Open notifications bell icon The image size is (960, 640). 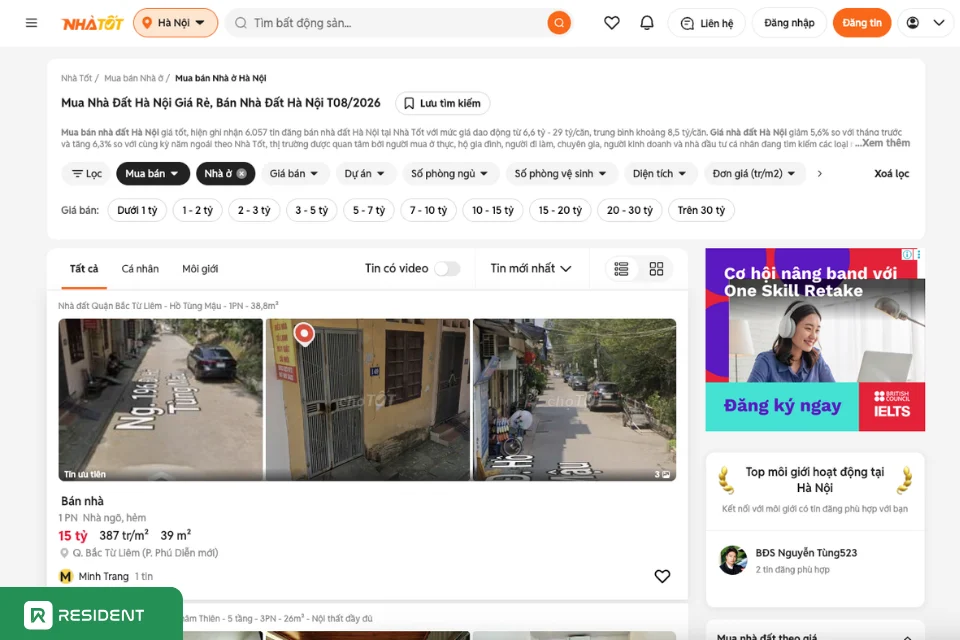647,23
